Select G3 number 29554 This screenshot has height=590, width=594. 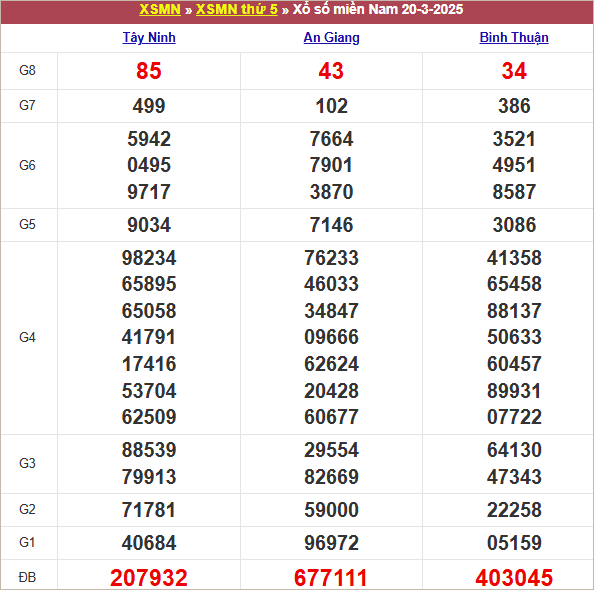tap(331, 450)
